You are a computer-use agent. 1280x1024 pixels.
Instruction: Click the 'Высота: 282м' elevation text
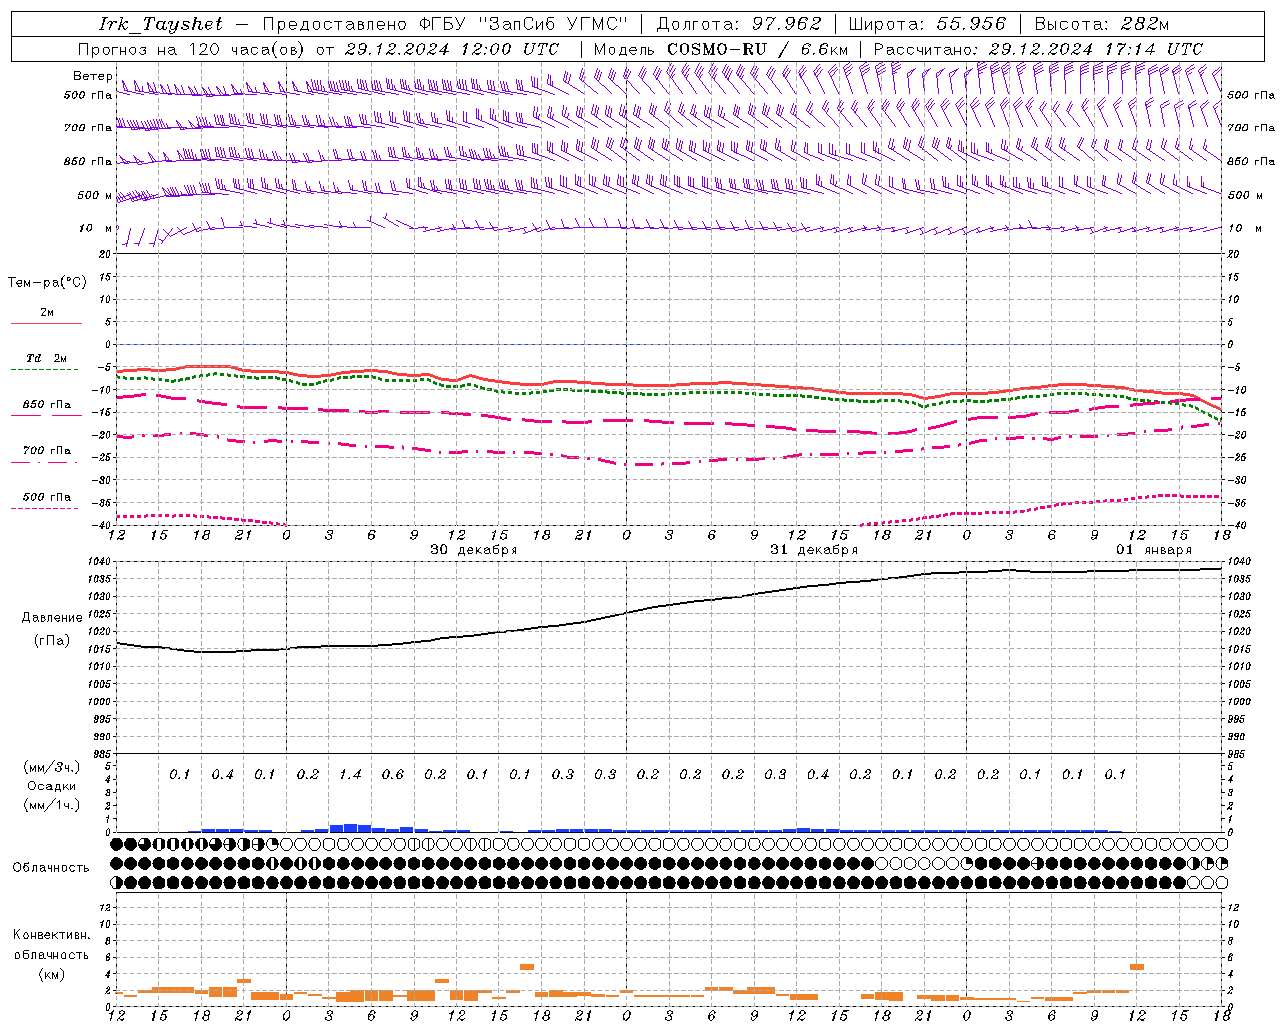(1102, 24)
